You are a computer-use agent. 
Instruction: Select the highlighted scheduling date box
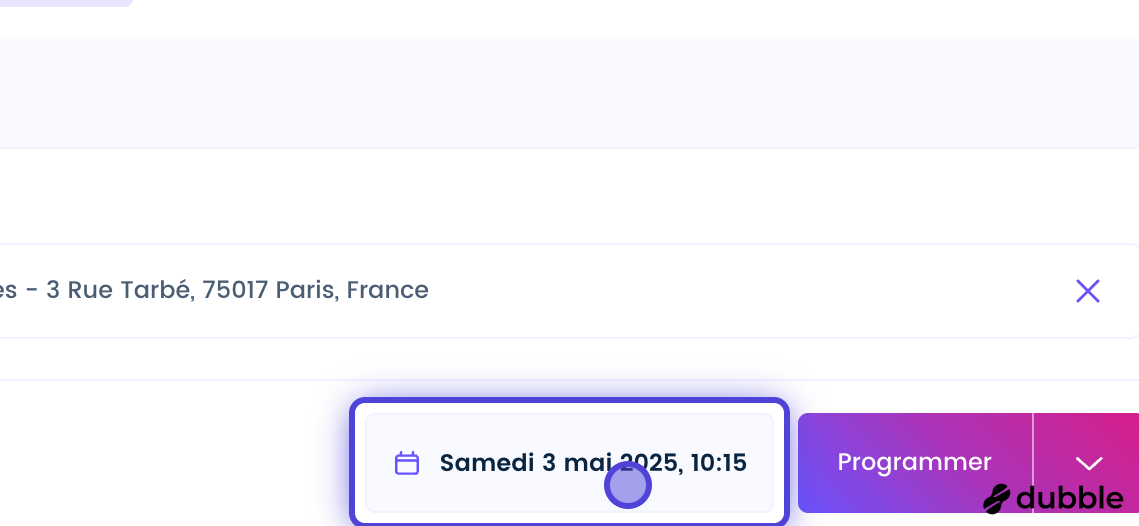click(x=570, y=462)
